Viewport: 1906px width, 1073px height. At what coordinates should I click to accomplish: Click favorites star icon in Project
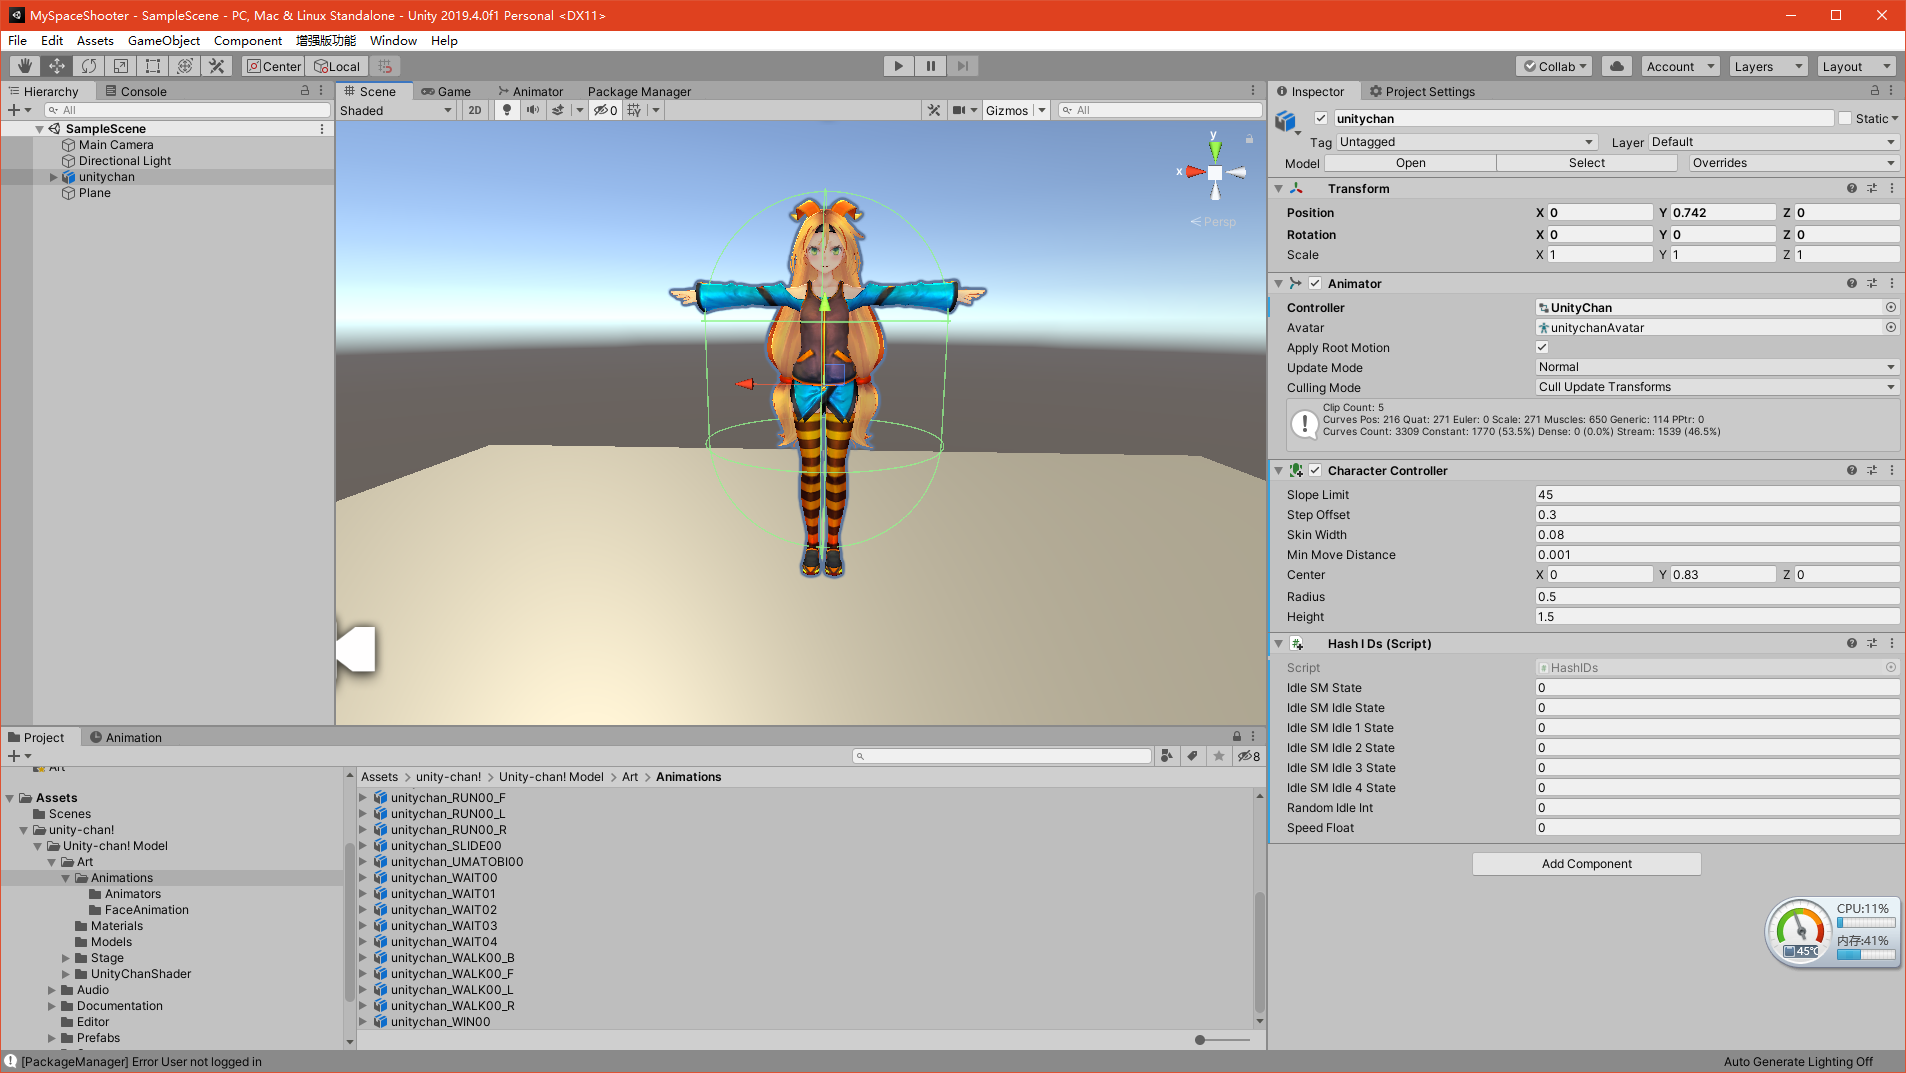[1219, 756]
